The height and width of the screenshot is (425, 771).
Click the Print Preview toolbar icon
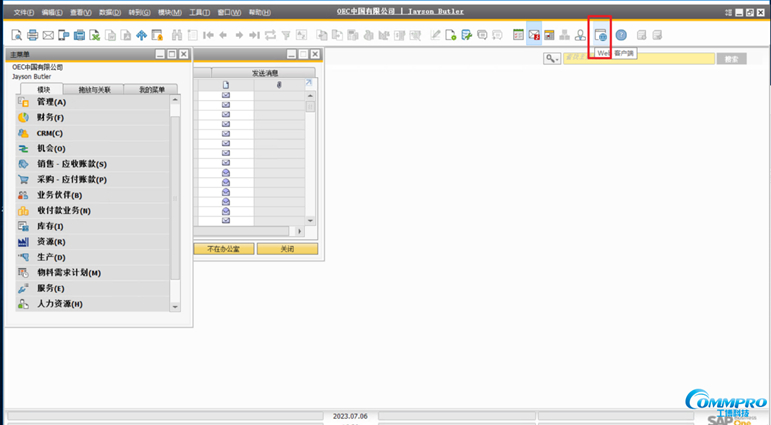click(x=17, y=35)
